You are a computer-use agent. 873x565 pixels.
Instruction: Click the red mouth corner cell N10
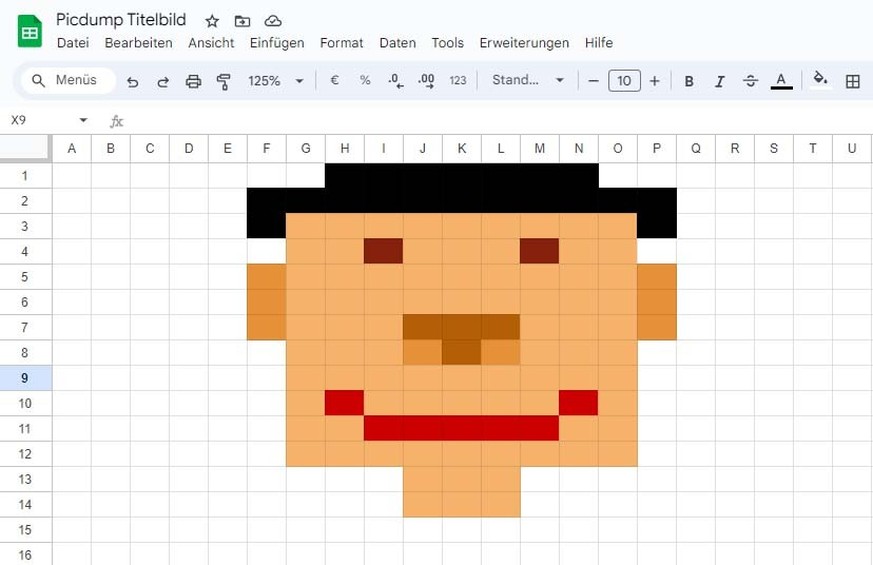click(x=578, y=403)
